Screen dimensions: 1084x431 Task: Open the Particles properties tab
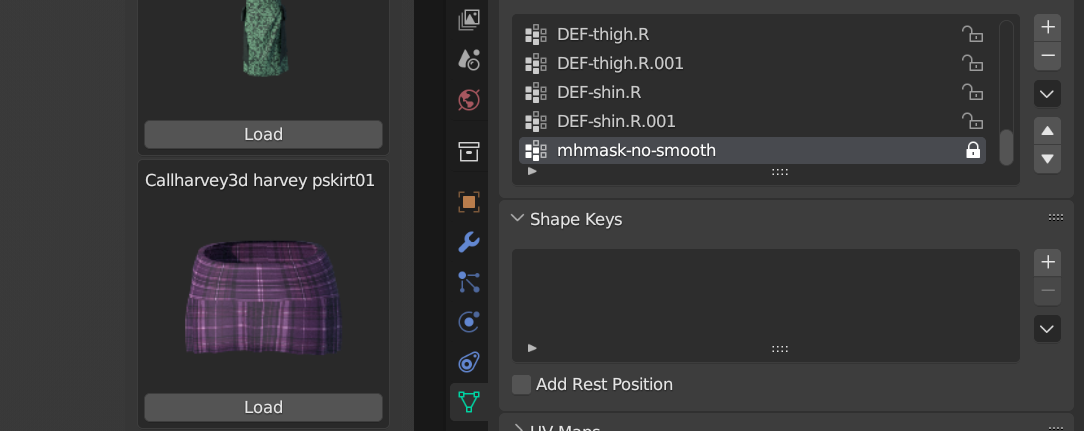(x=468, y=282)
